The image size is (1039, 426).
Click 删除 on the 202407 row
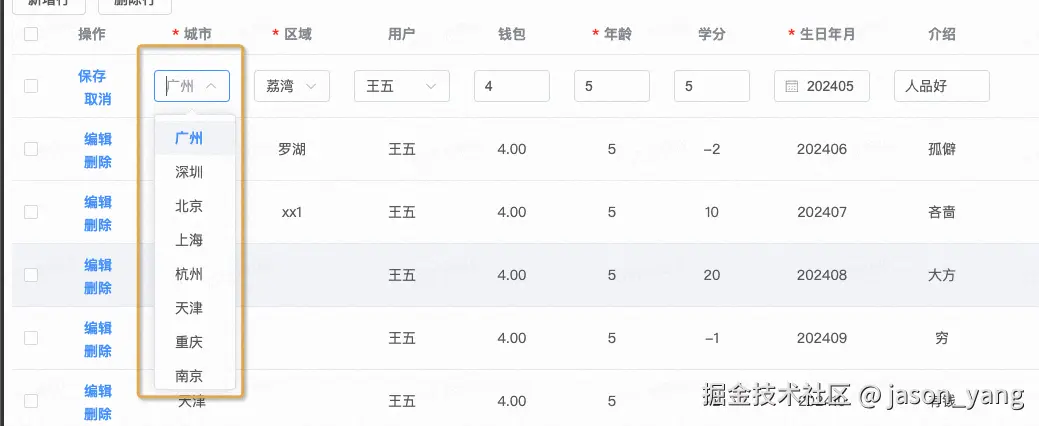tap(98, 225)
